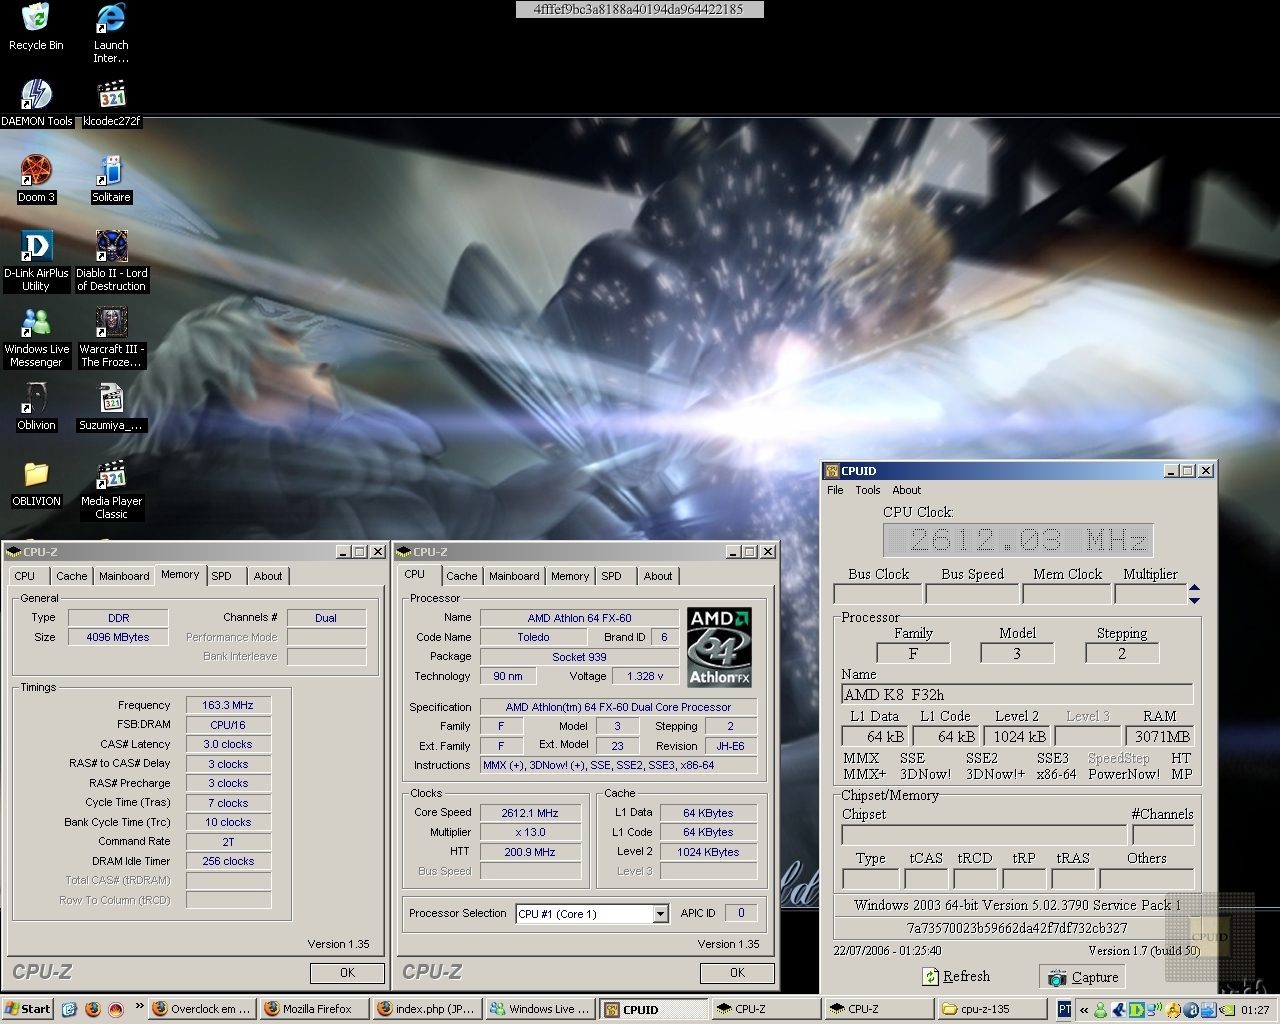Open the Recycle Bin desktop icon
This screenshot has height=1024, width=1280.
(36, 27)
